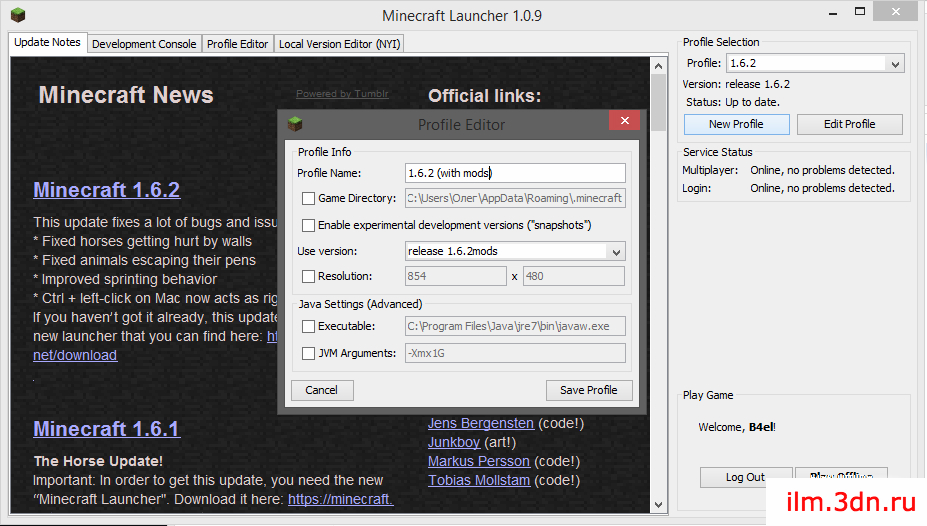Minimize the Minecraft Launcher window
Viewport: 927px width, 526px height.
(x=833, y=13)
